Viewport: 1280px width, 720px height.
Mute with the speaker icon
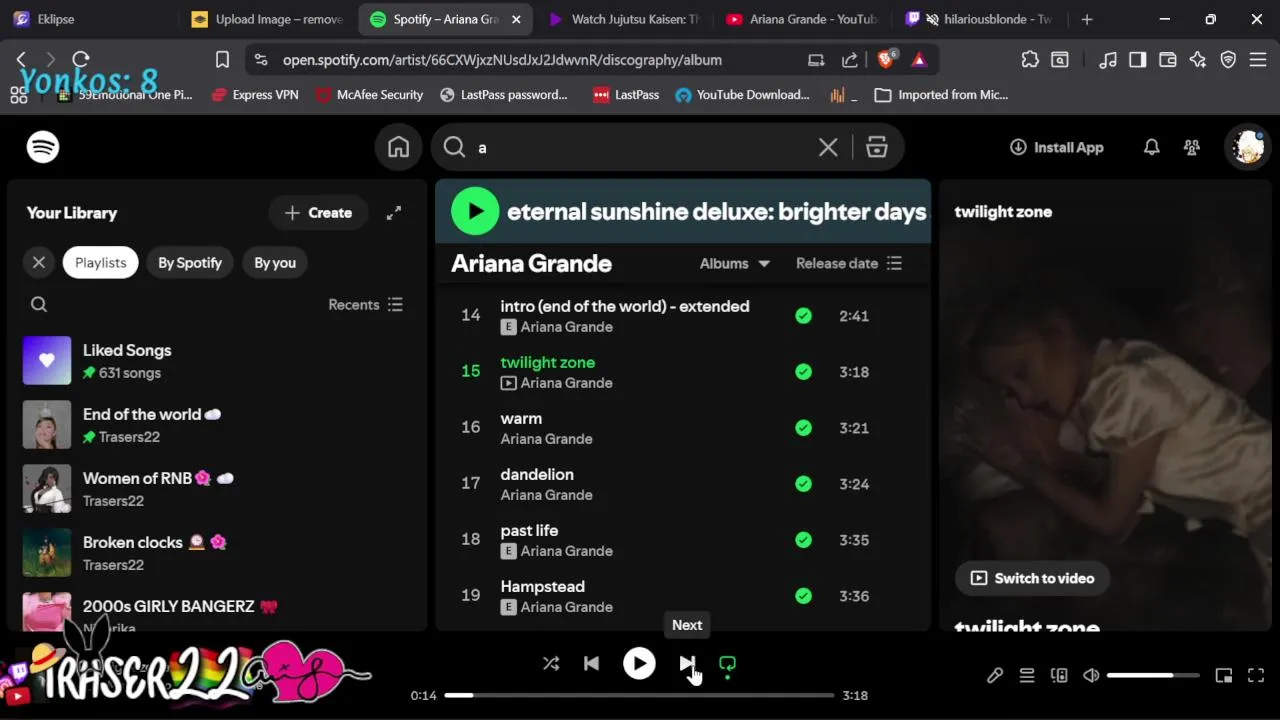(x=1091, y=676)
